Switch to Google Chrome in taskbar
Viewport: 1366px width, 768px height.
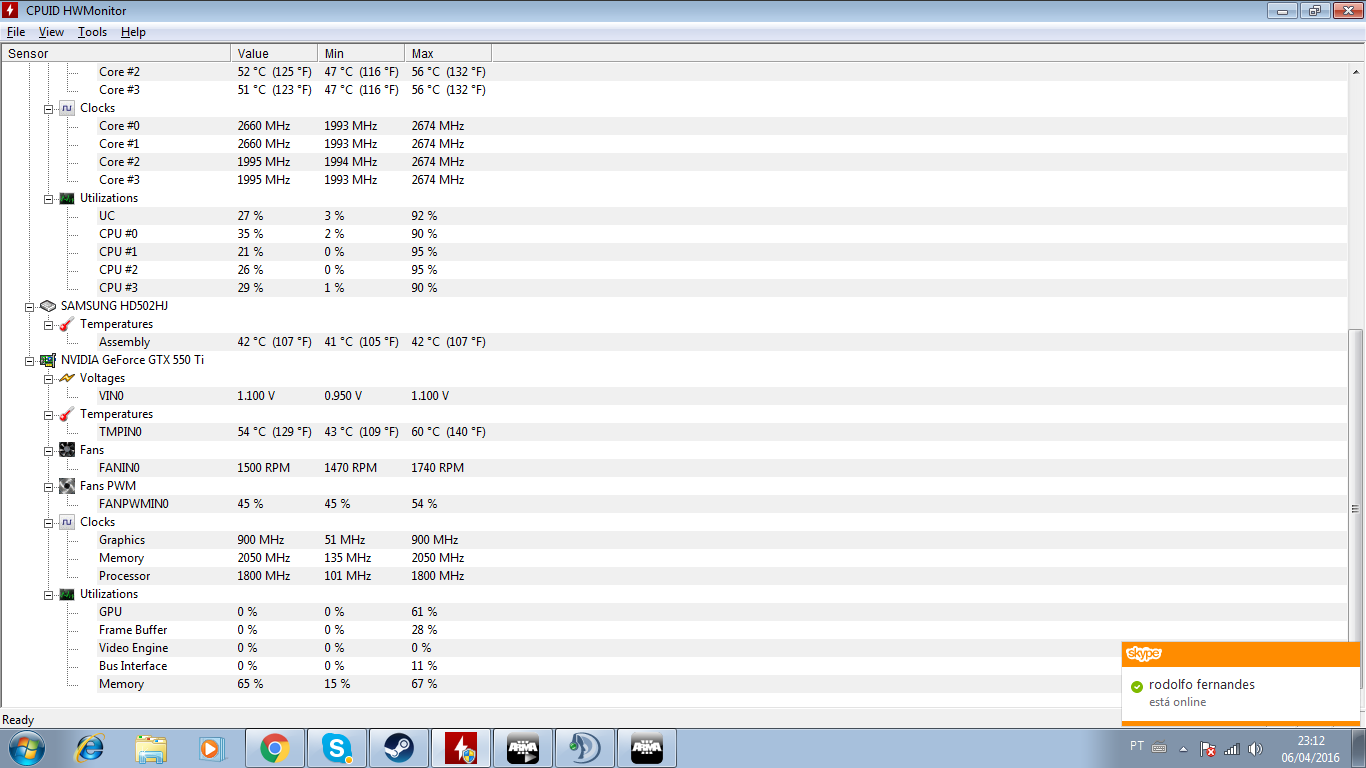274,748
